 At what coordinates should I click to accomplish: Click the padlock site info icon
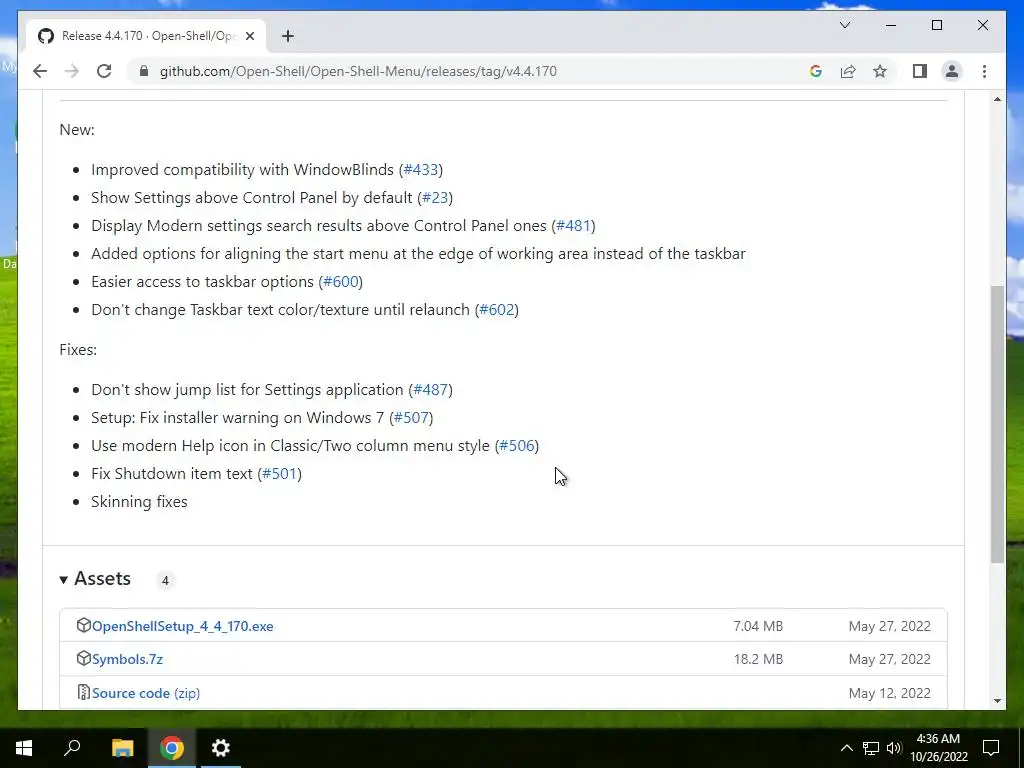144,71
